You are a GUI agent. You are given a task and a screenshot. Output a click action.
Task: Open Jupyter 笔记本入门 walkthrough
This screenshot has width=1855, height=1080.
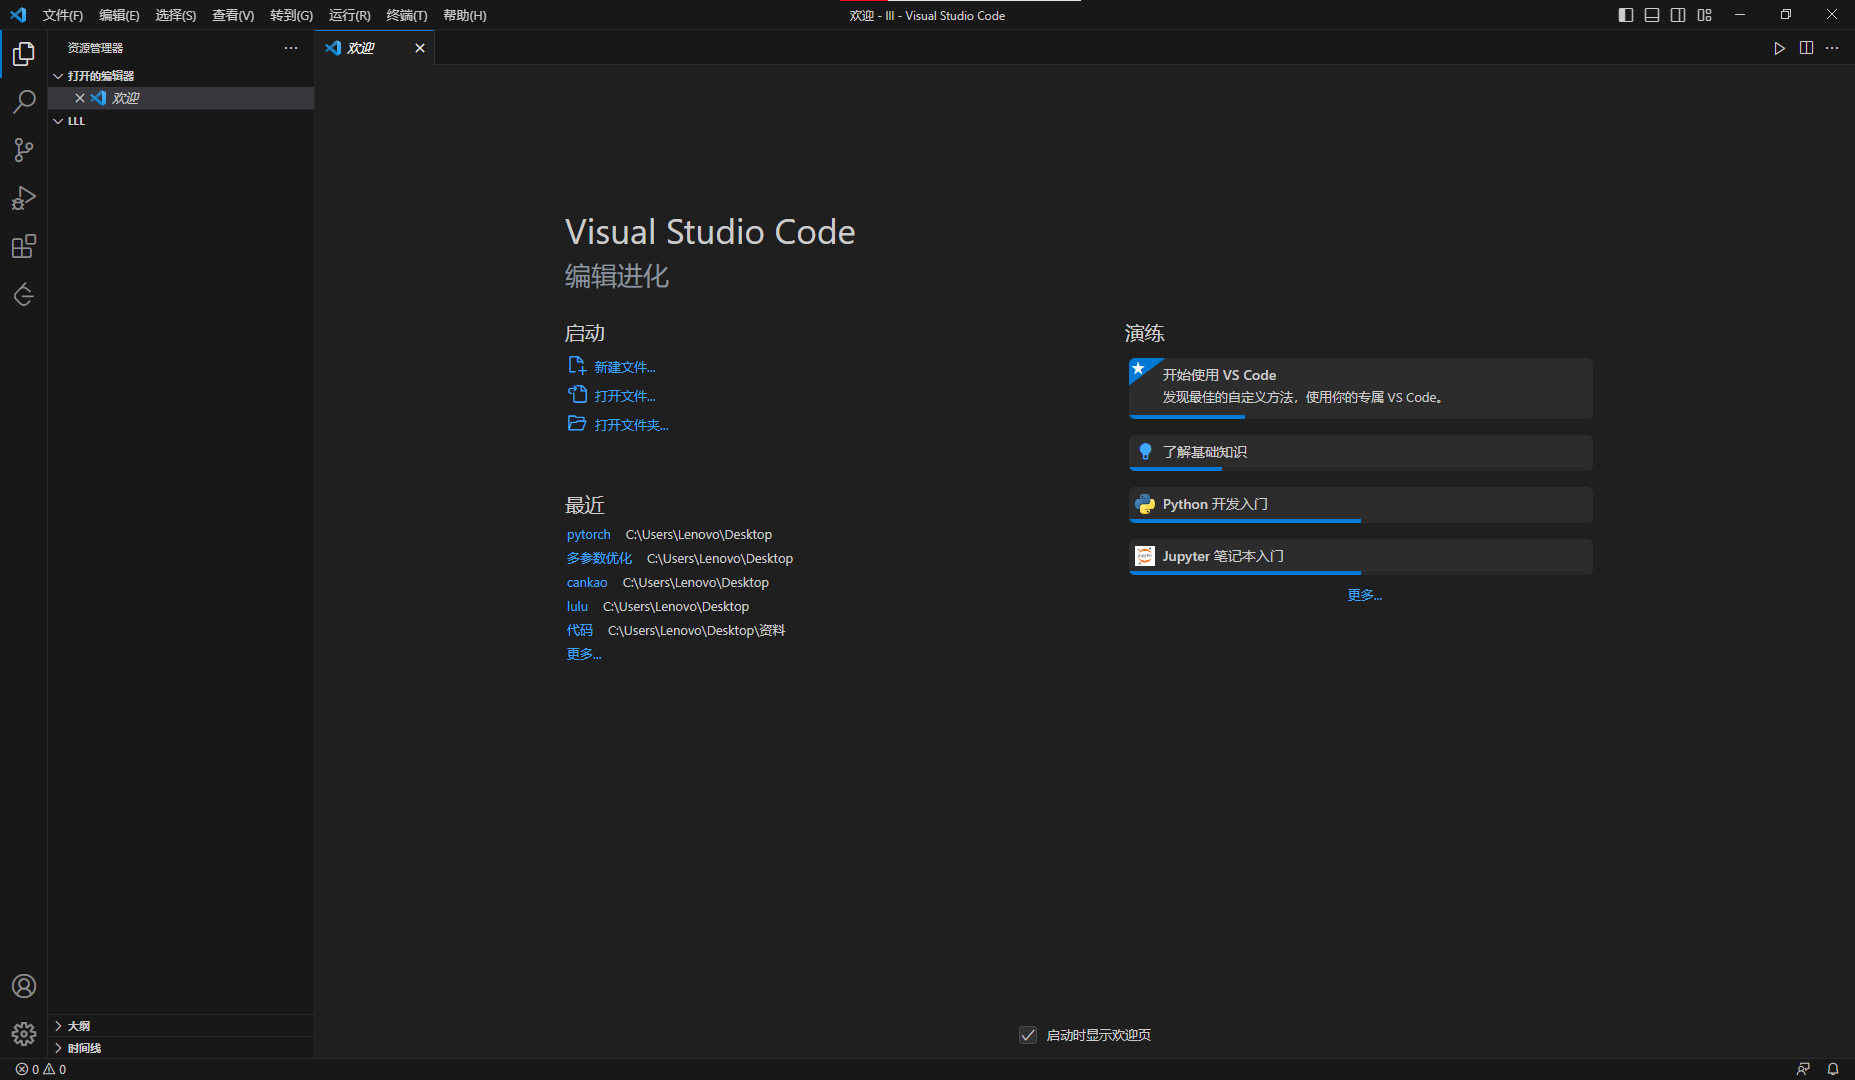[1361, 557]
